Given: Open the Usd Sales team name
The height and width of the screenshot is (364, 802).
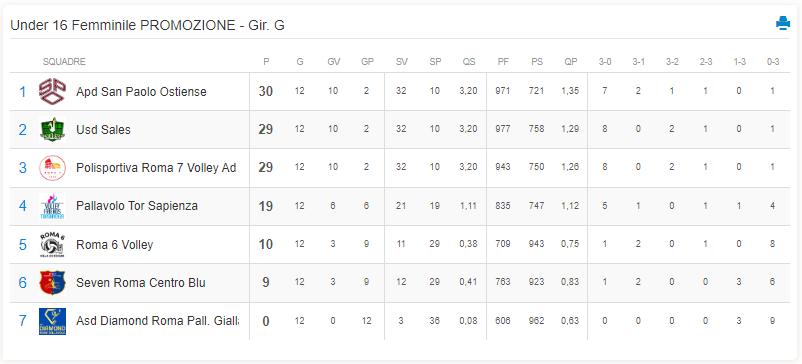Looking at the screenshot, I should pos(103,130).
